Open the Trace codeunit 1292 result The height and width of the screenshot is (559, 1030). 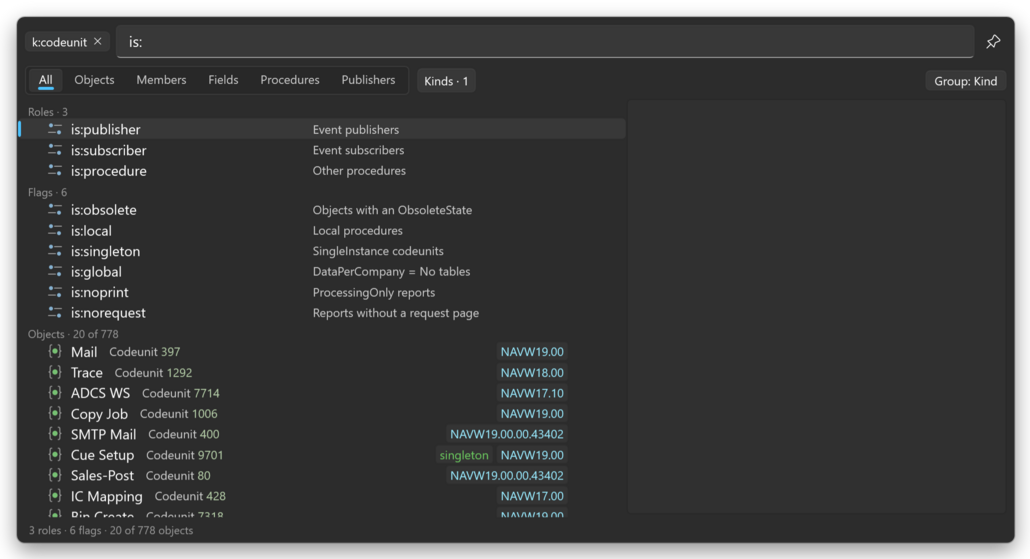(x=323, y=372)
